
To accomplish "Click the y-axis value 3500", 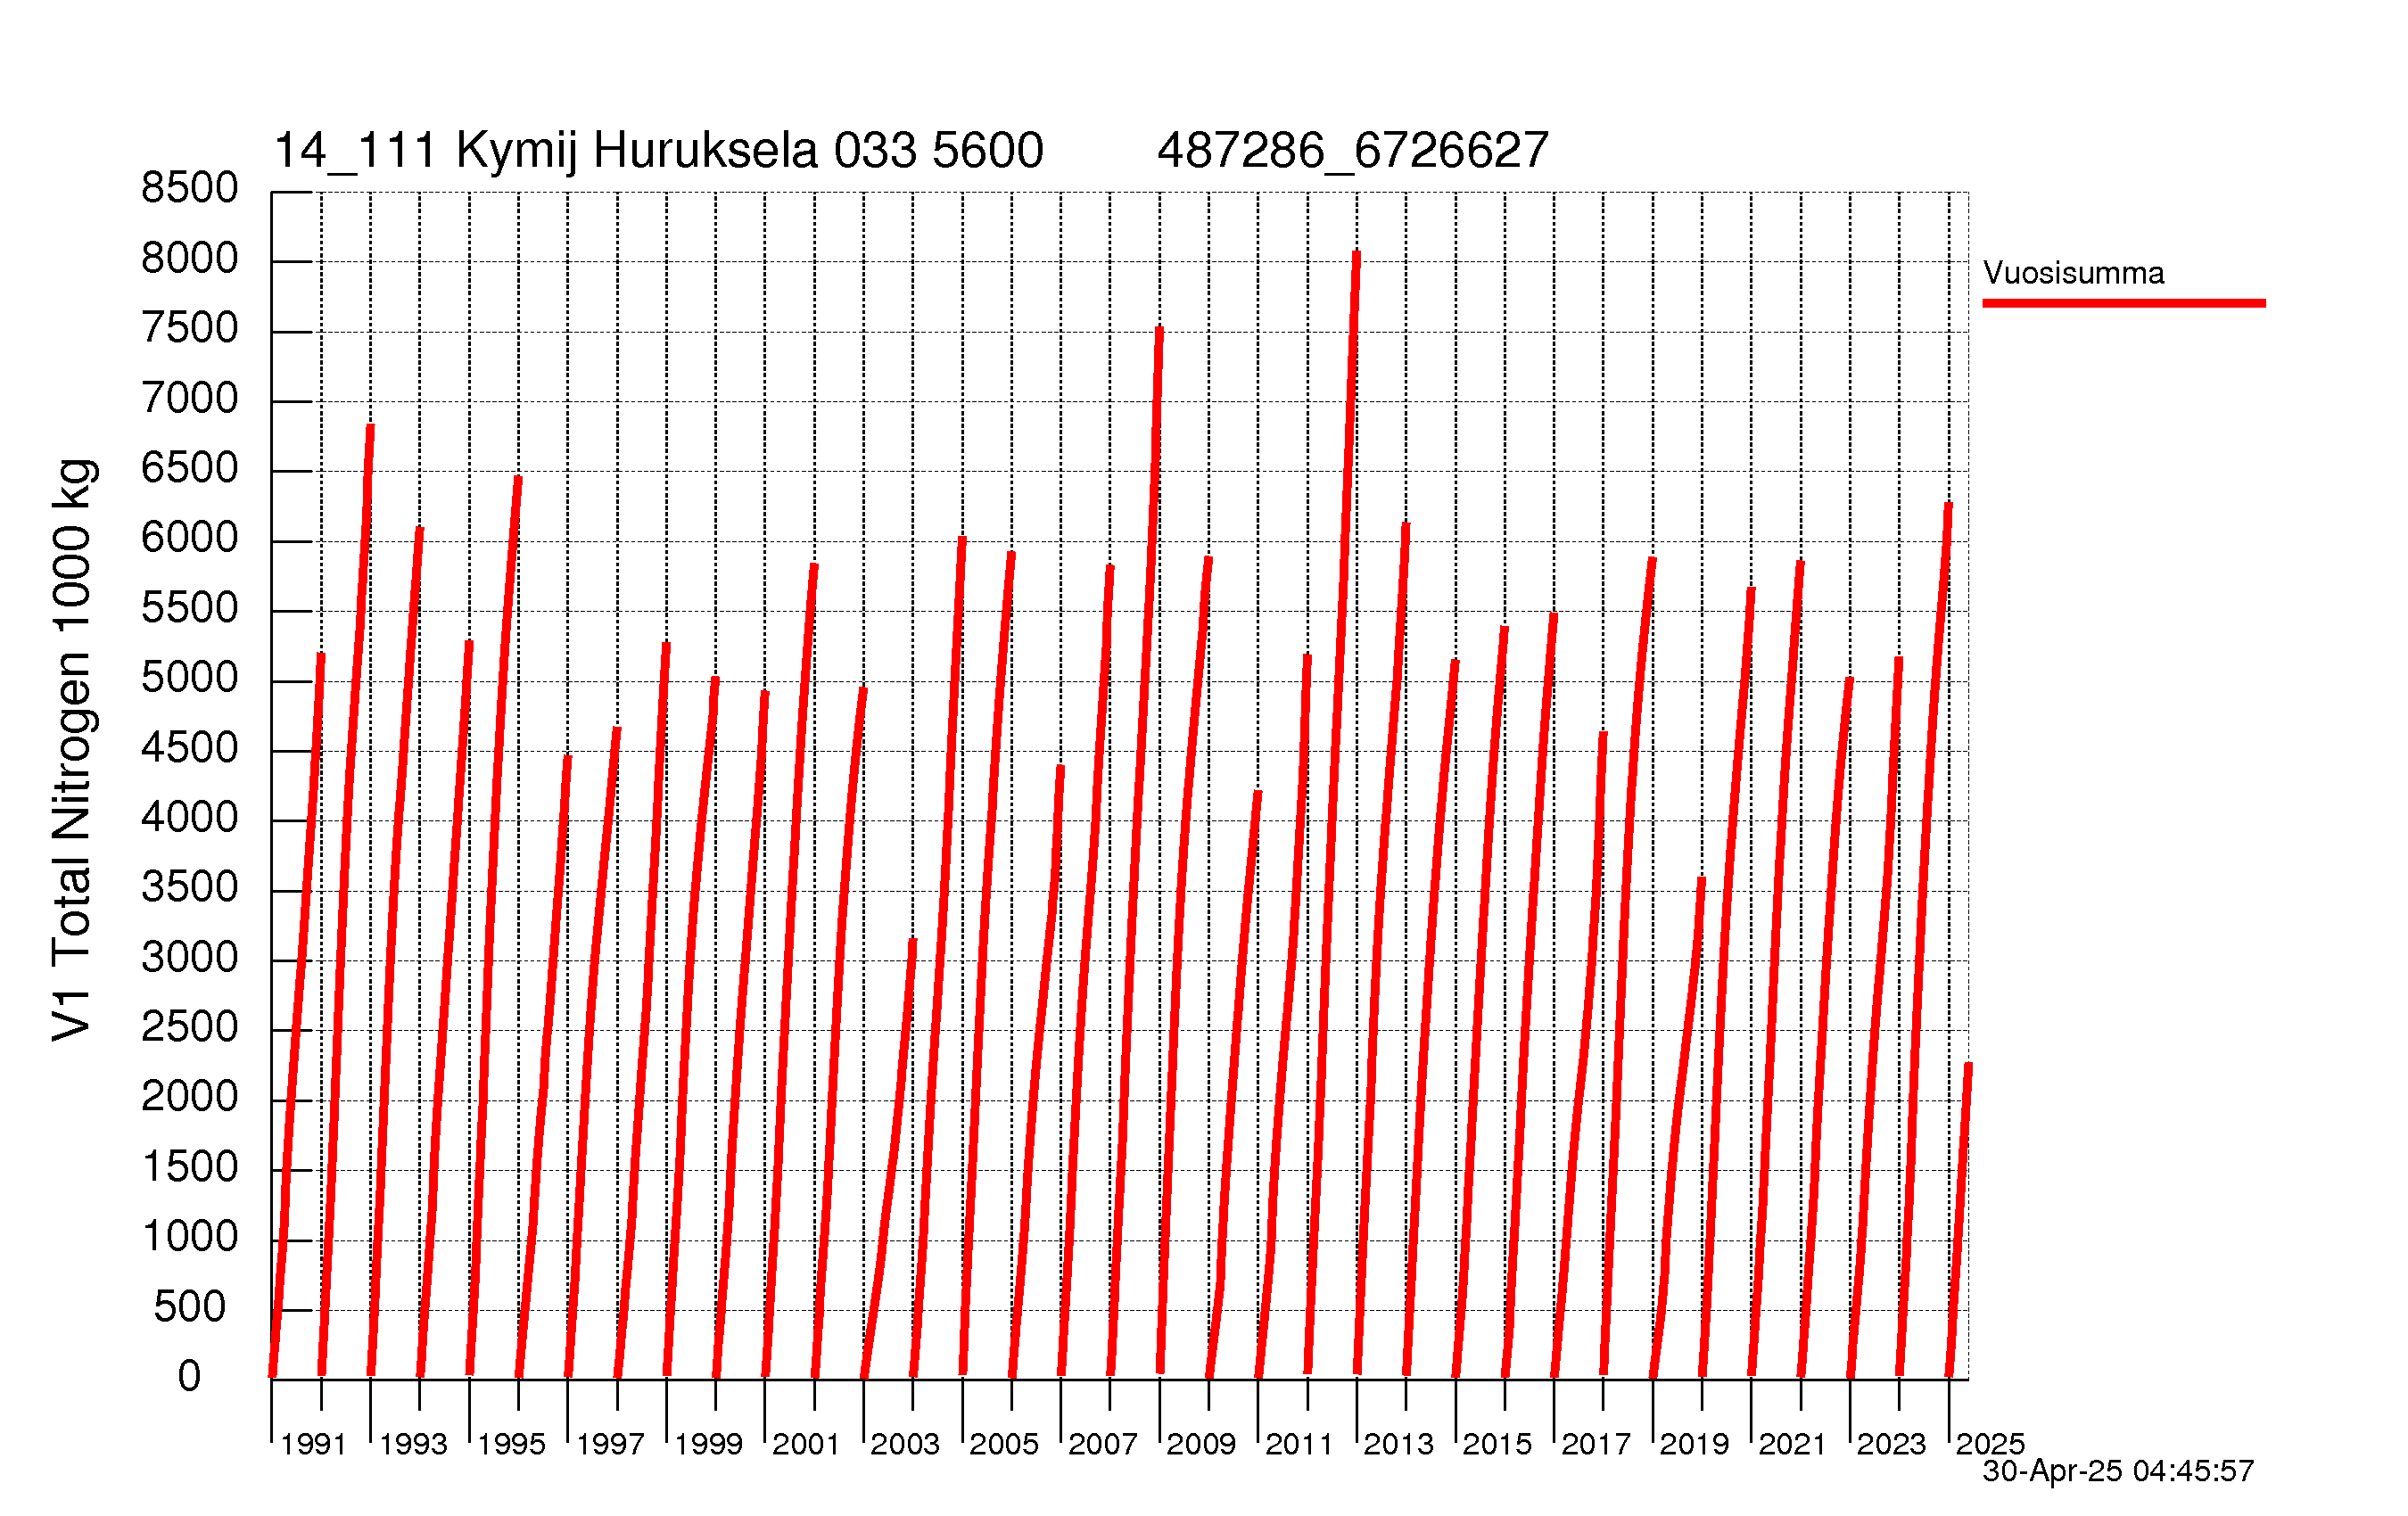I will pos(190,887).
